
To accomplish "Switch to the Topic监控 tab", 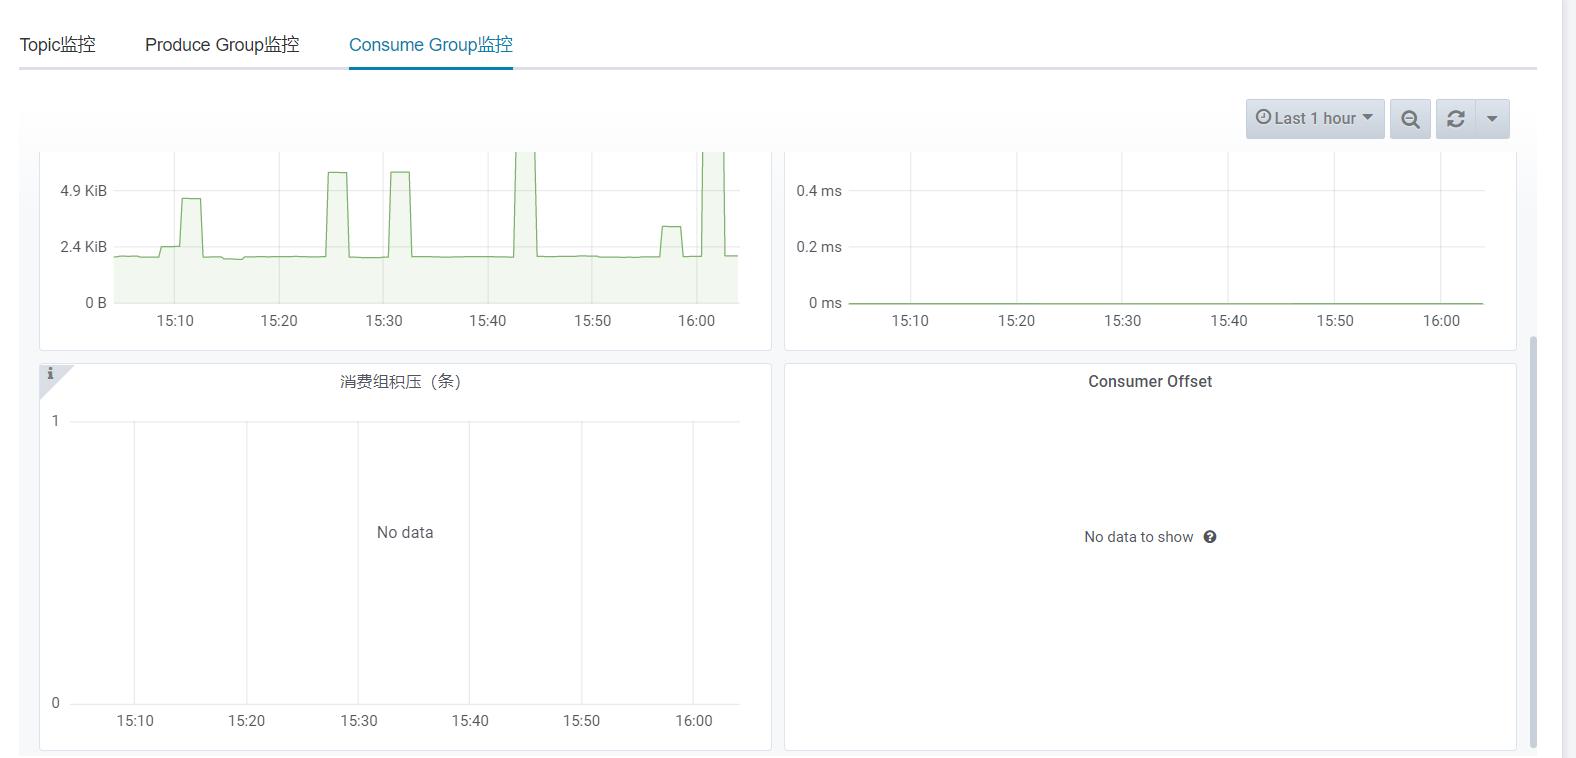I will [x=58, y=45].
